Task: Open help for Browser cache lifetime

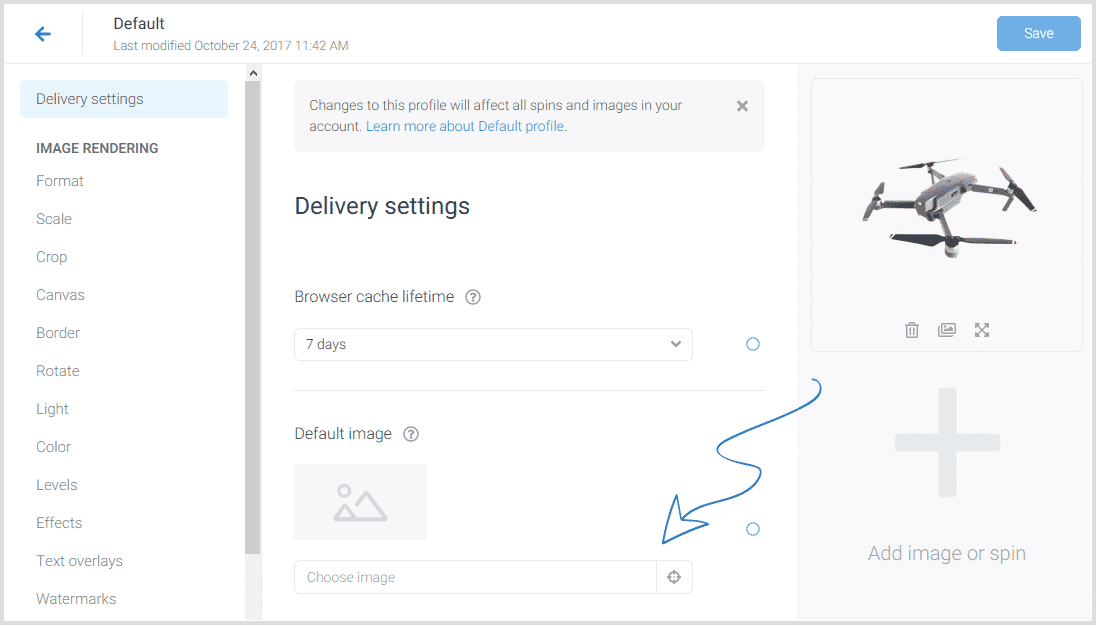Action: 473,297
